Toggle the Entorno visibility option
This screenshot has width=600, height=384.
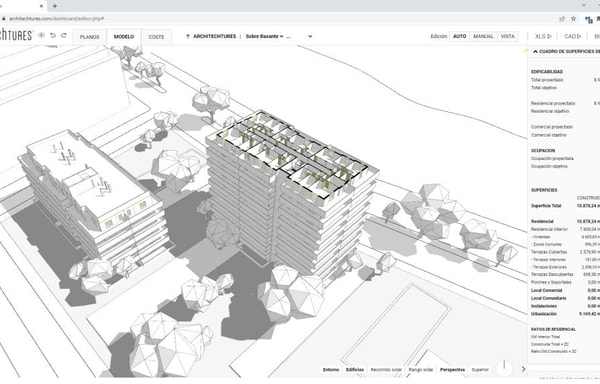331,369
